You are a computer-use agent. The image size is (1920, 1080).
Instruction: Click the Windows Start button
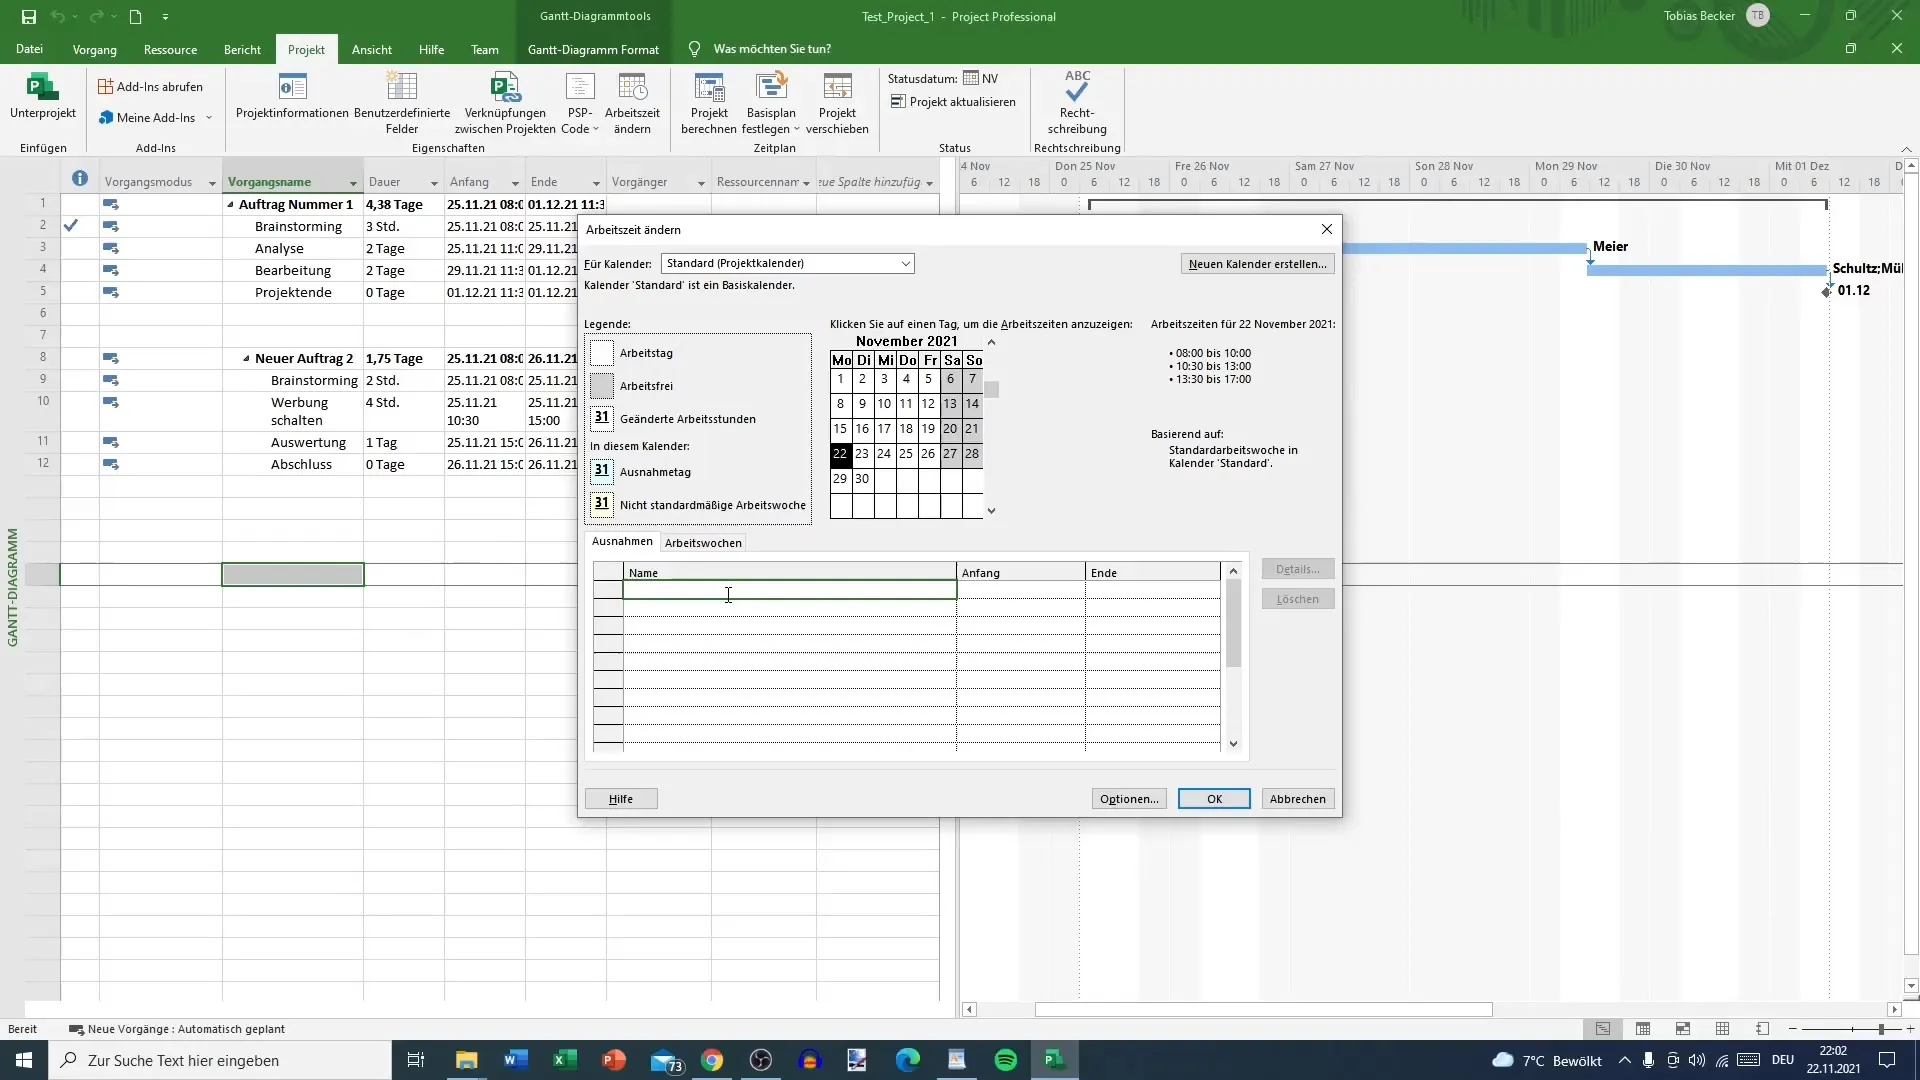point(24,1060)
